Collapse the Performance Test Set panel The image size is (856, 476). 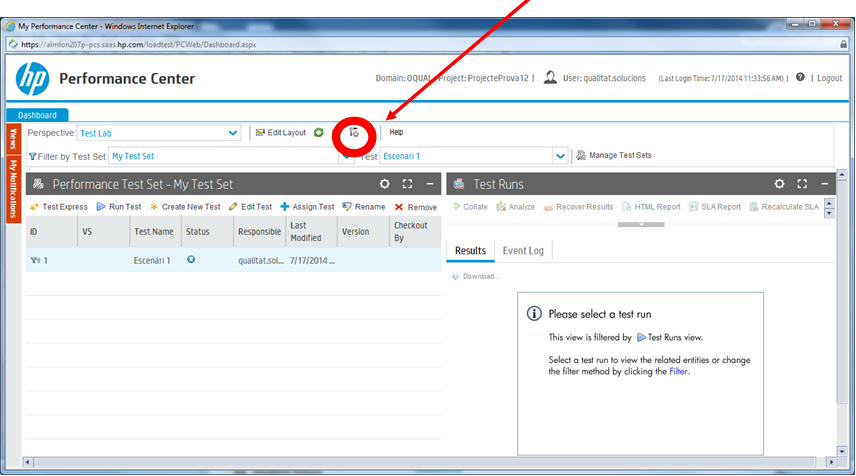[430, 184]
